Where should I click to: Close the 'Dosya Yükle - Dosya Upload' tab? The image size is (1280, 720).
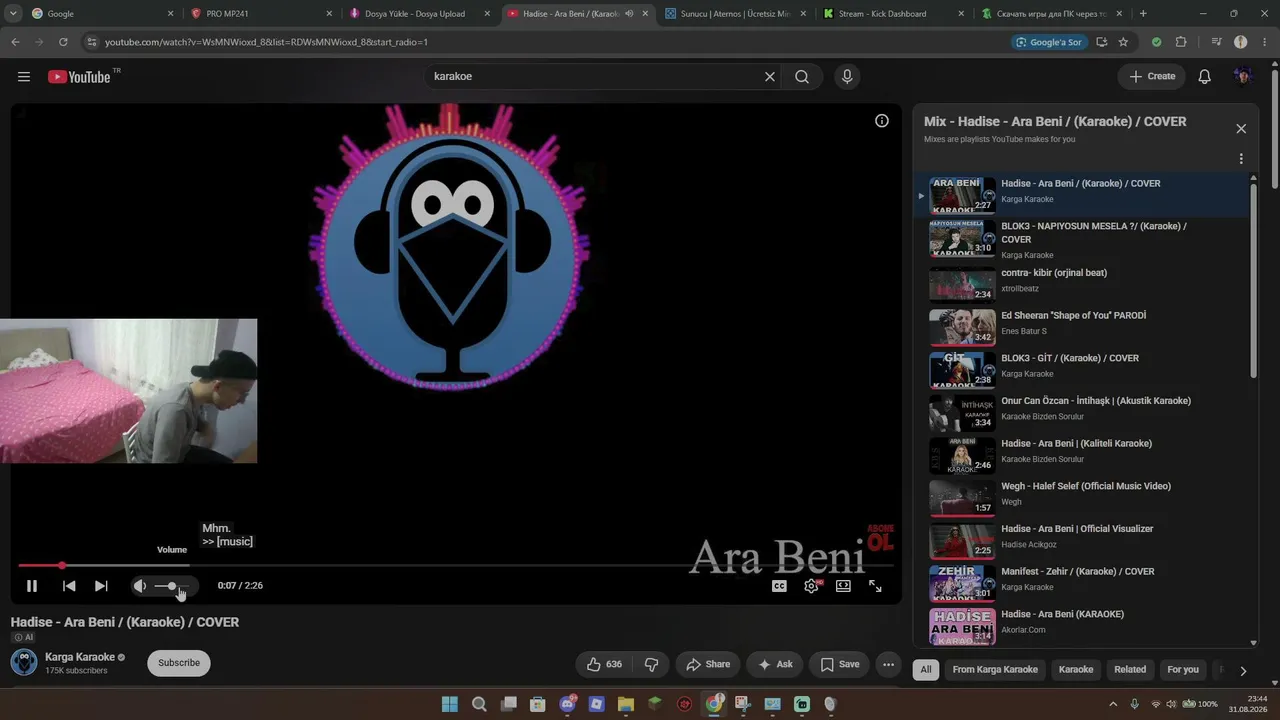point(487,14)
